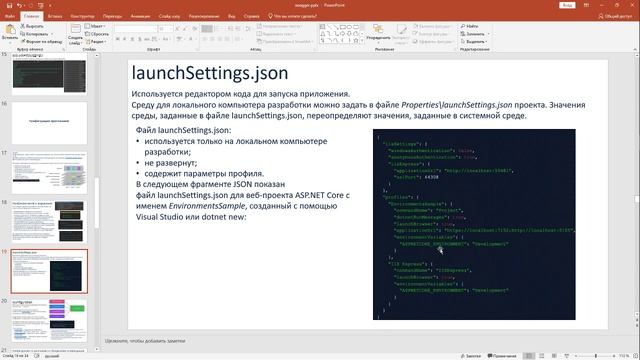The image size is (640, 360).
Task: Cut selection with Вырезать
Action: pos(32,26)
